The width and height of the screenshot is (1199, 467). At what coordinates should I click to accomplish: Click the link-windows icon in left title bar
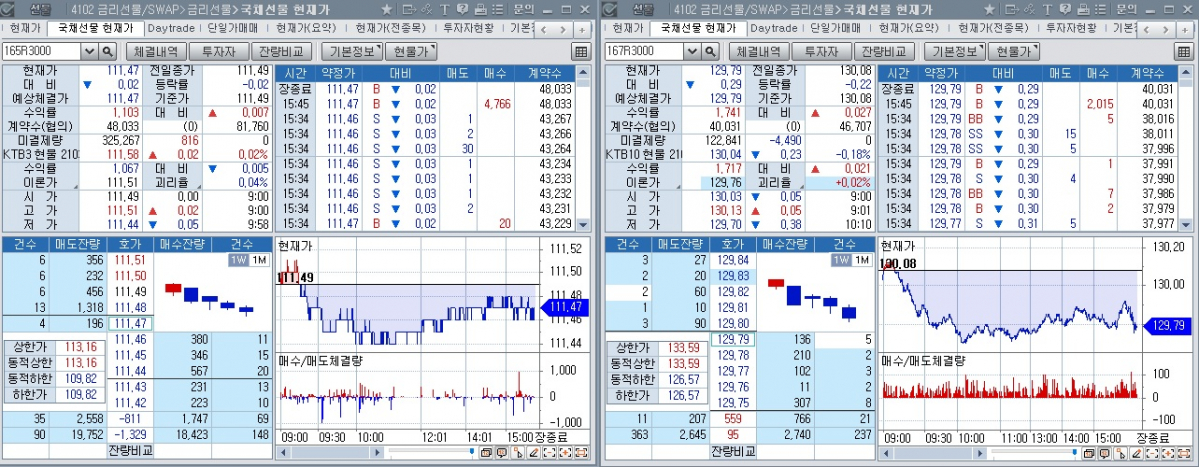pos(427,10)
